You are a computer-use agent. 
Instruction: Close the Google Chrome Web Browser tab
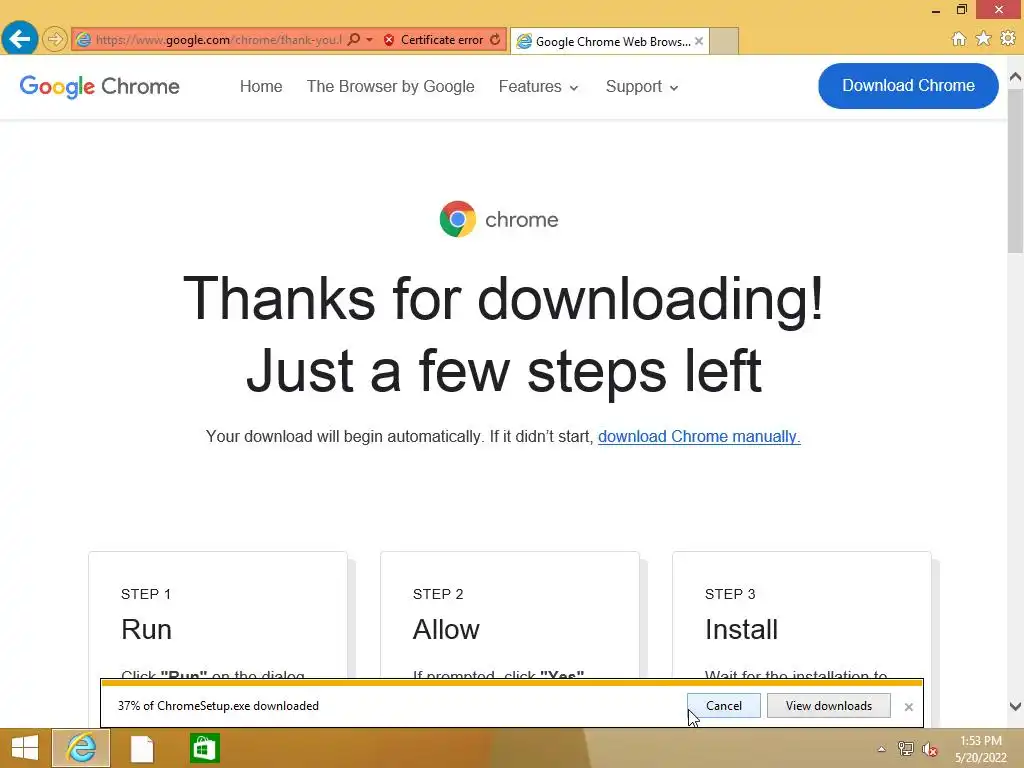pyautogui.click(x=699, y=41)
